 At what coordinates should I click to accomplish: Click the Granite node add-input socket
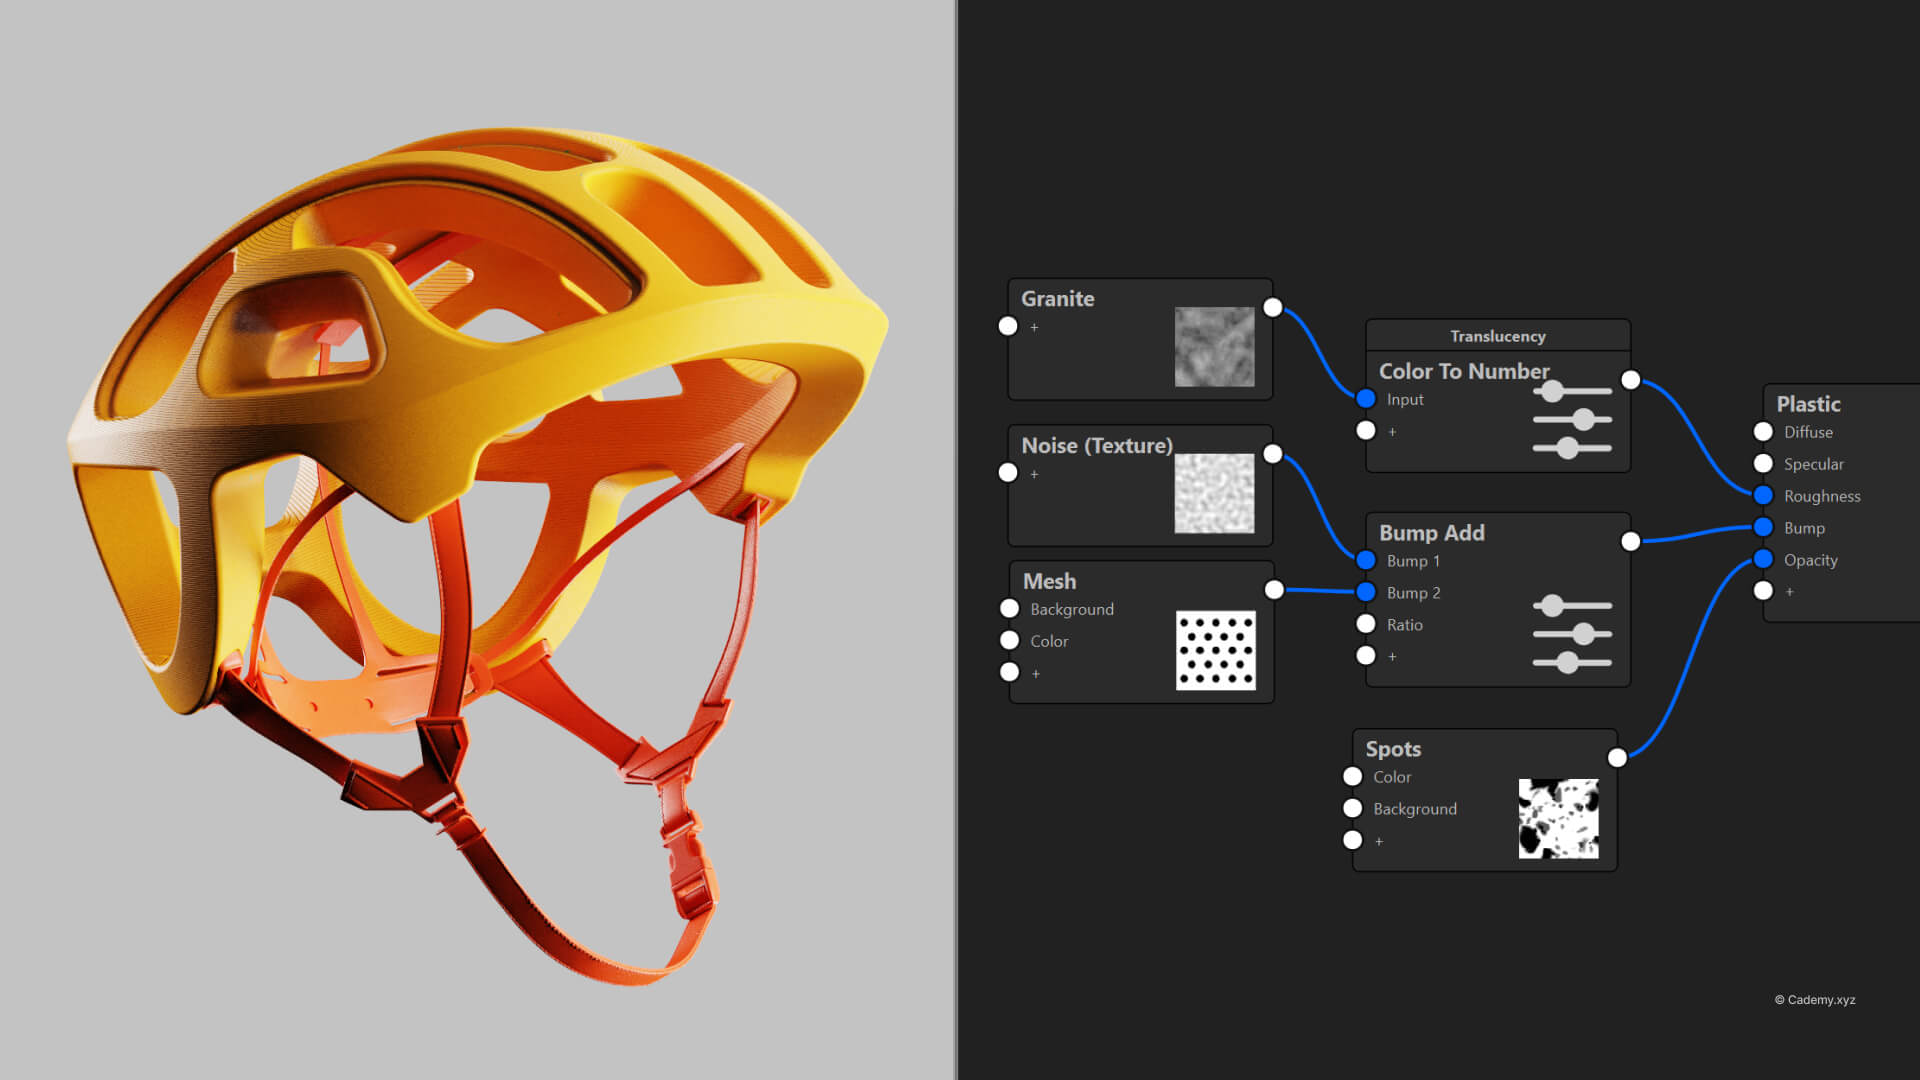tap(1008, 326)
